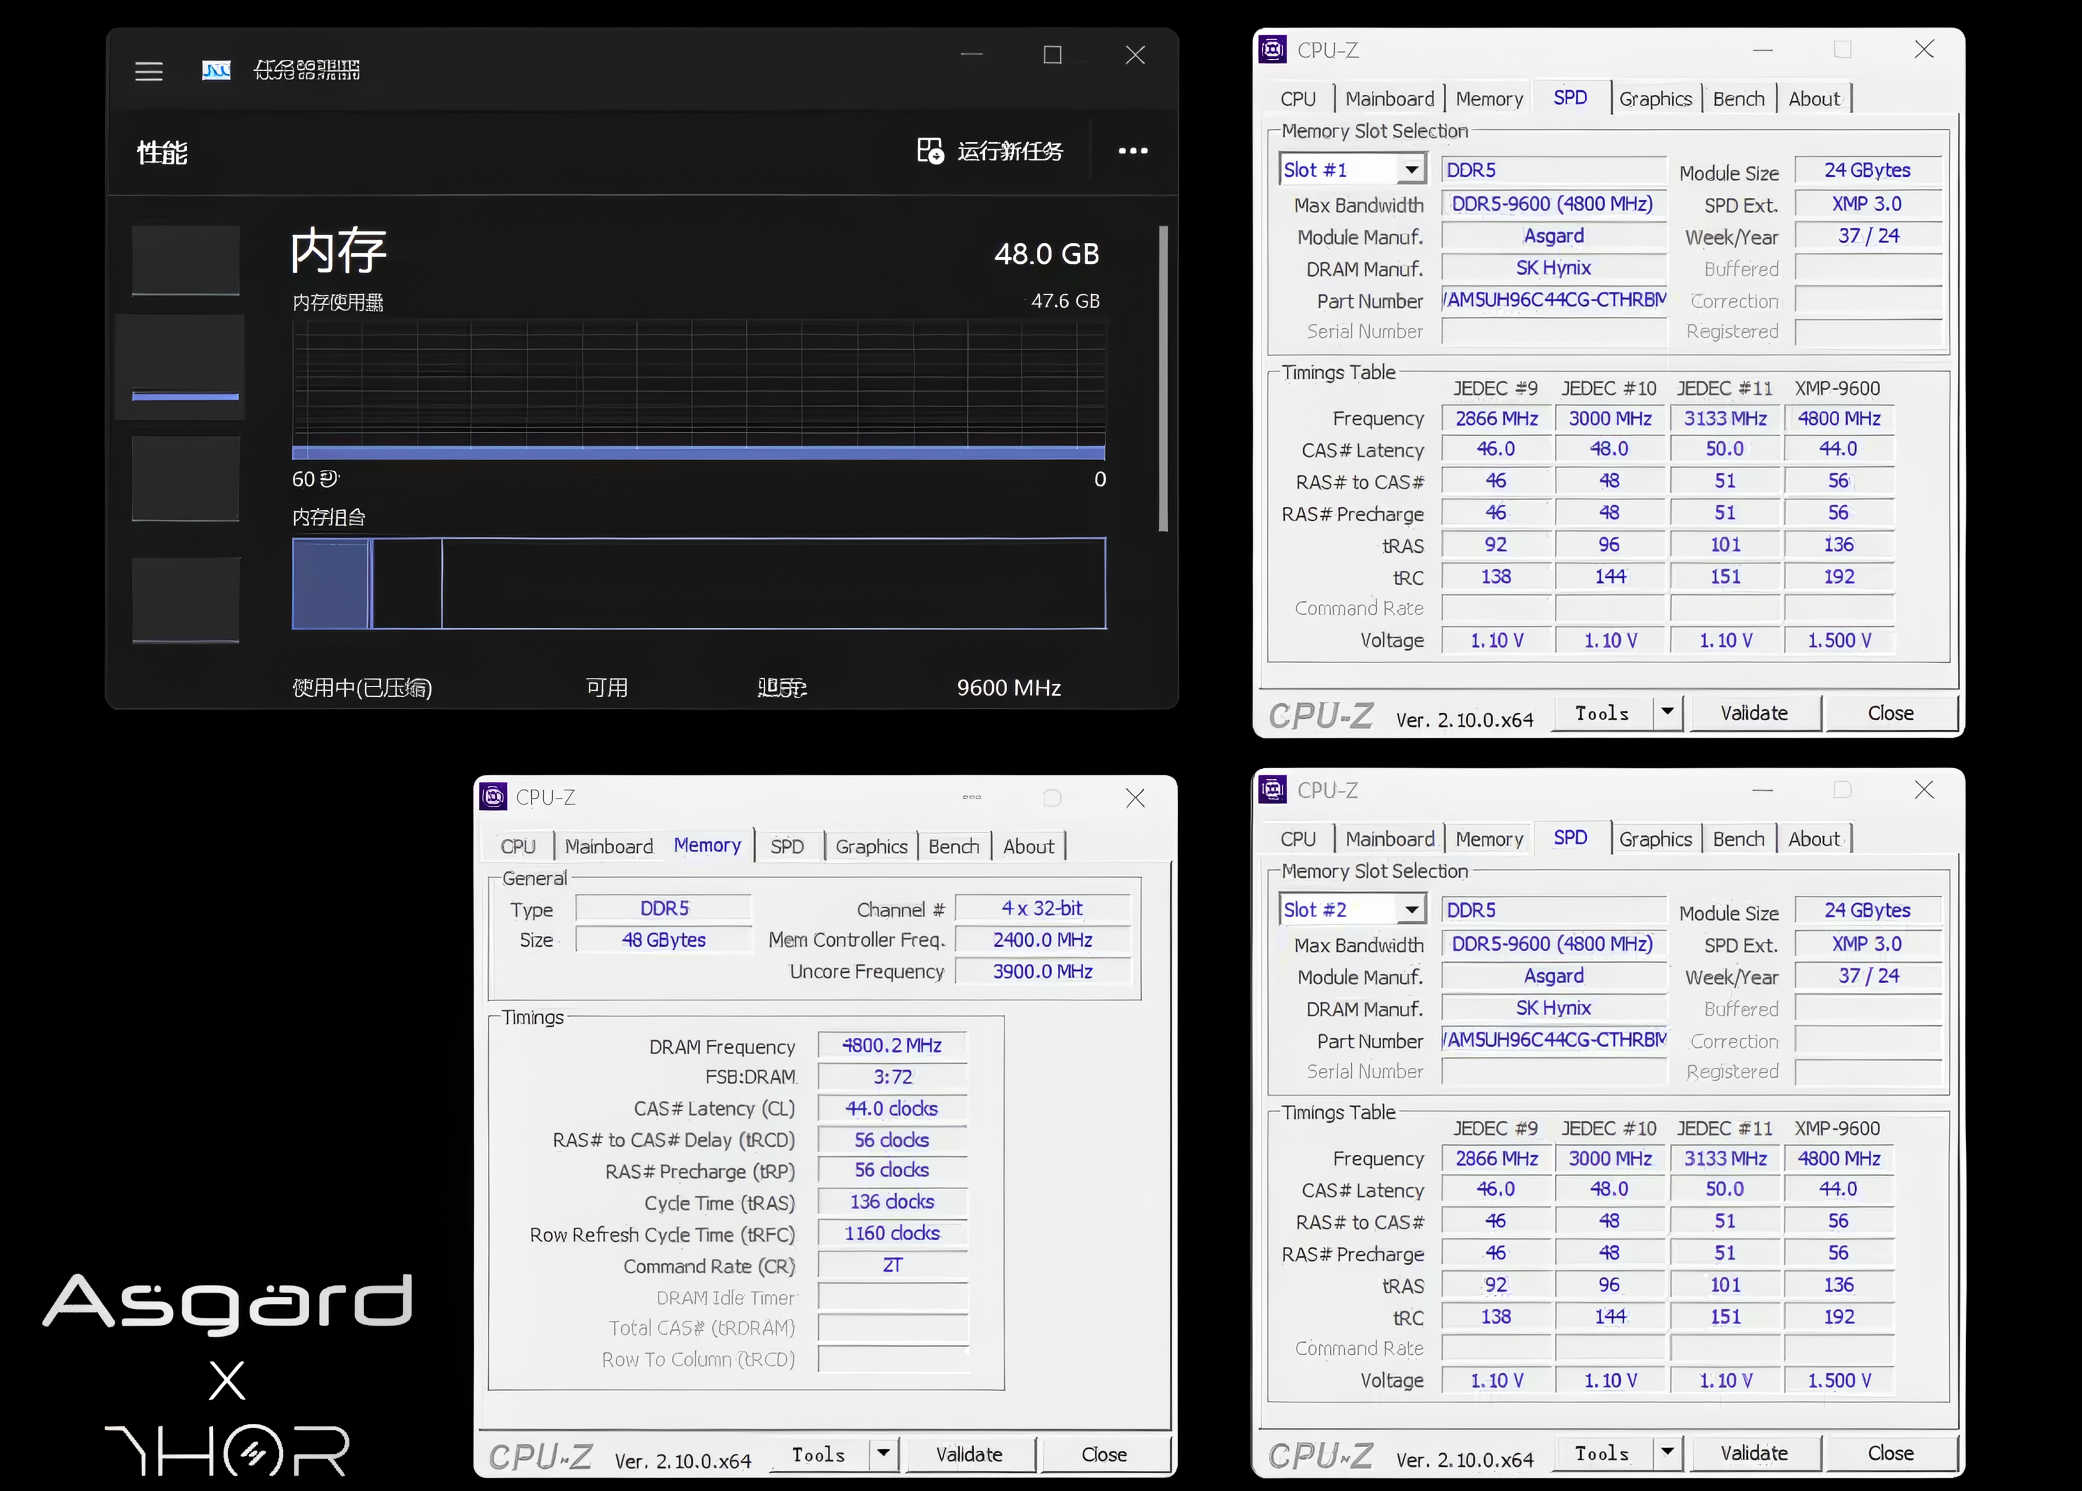Click Tools button in Slot #2 window

coord(1602,1453)
